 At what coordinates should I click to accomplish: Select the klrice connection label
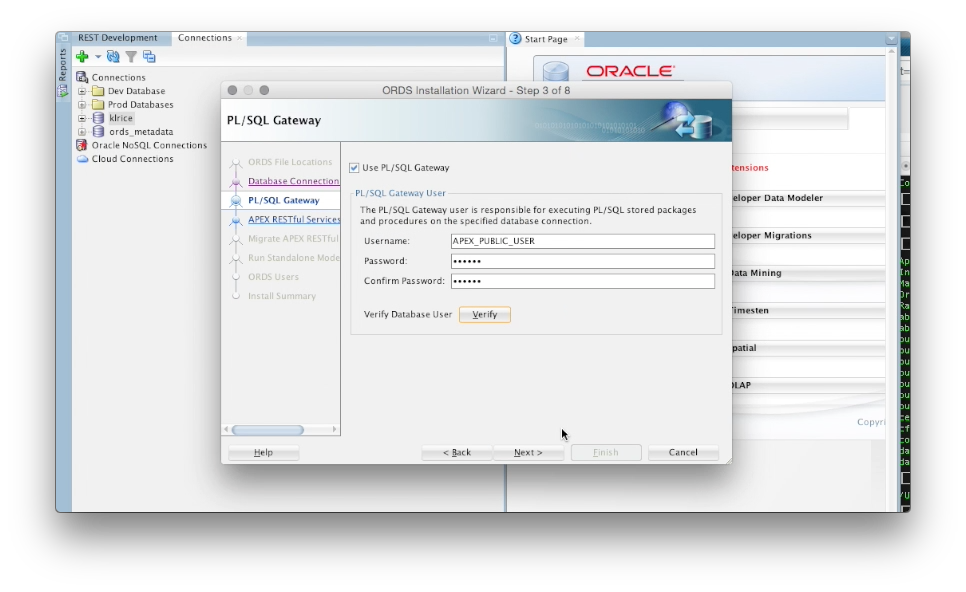(x=121, y=118)
